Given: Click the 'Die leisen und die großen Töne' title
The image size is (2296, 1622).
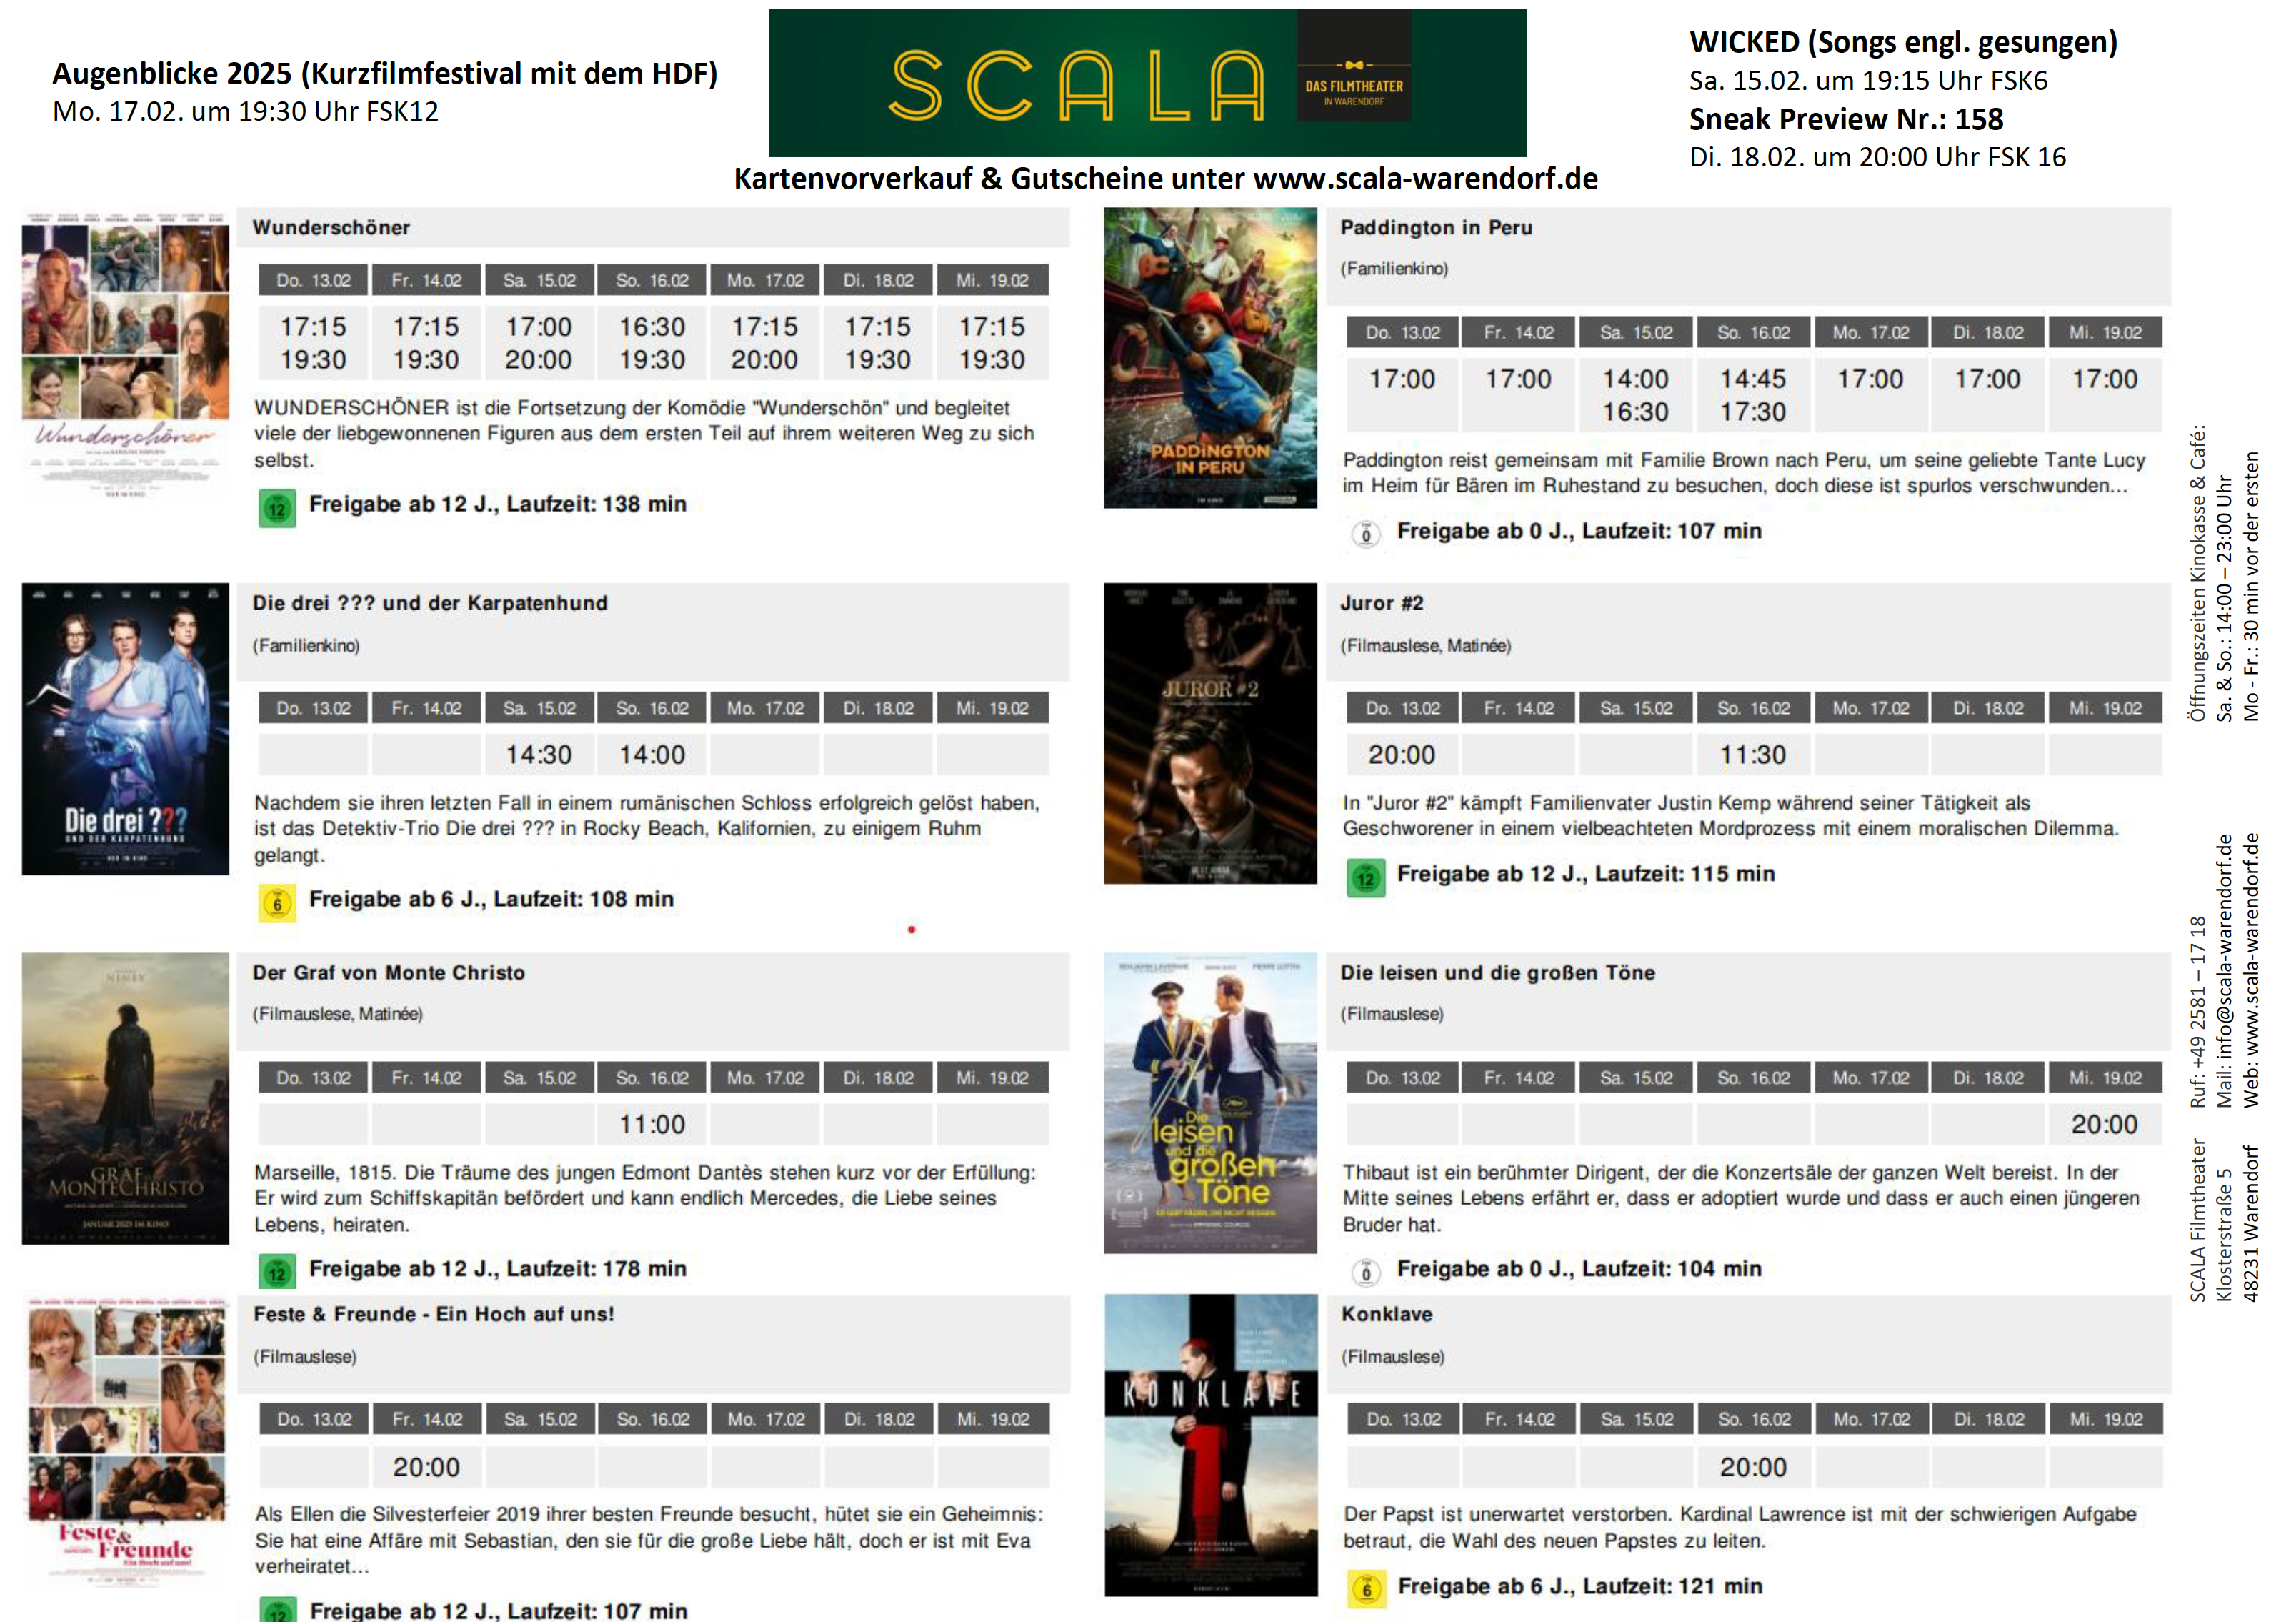Looking at the screenshot, I should 1497,973.
